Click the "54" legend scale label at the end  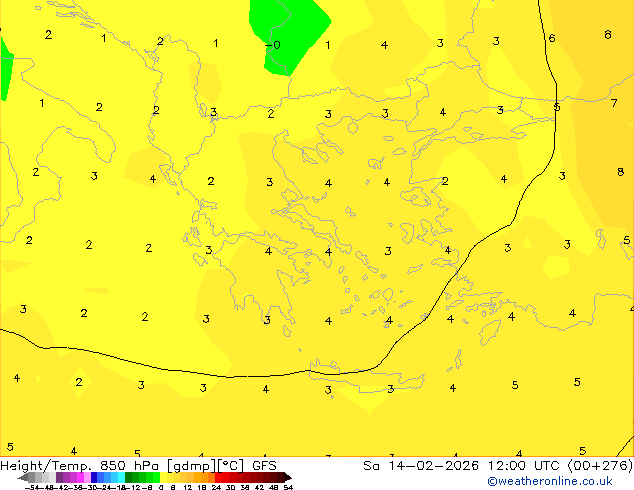pyautogui.click(x=288, y=488)
